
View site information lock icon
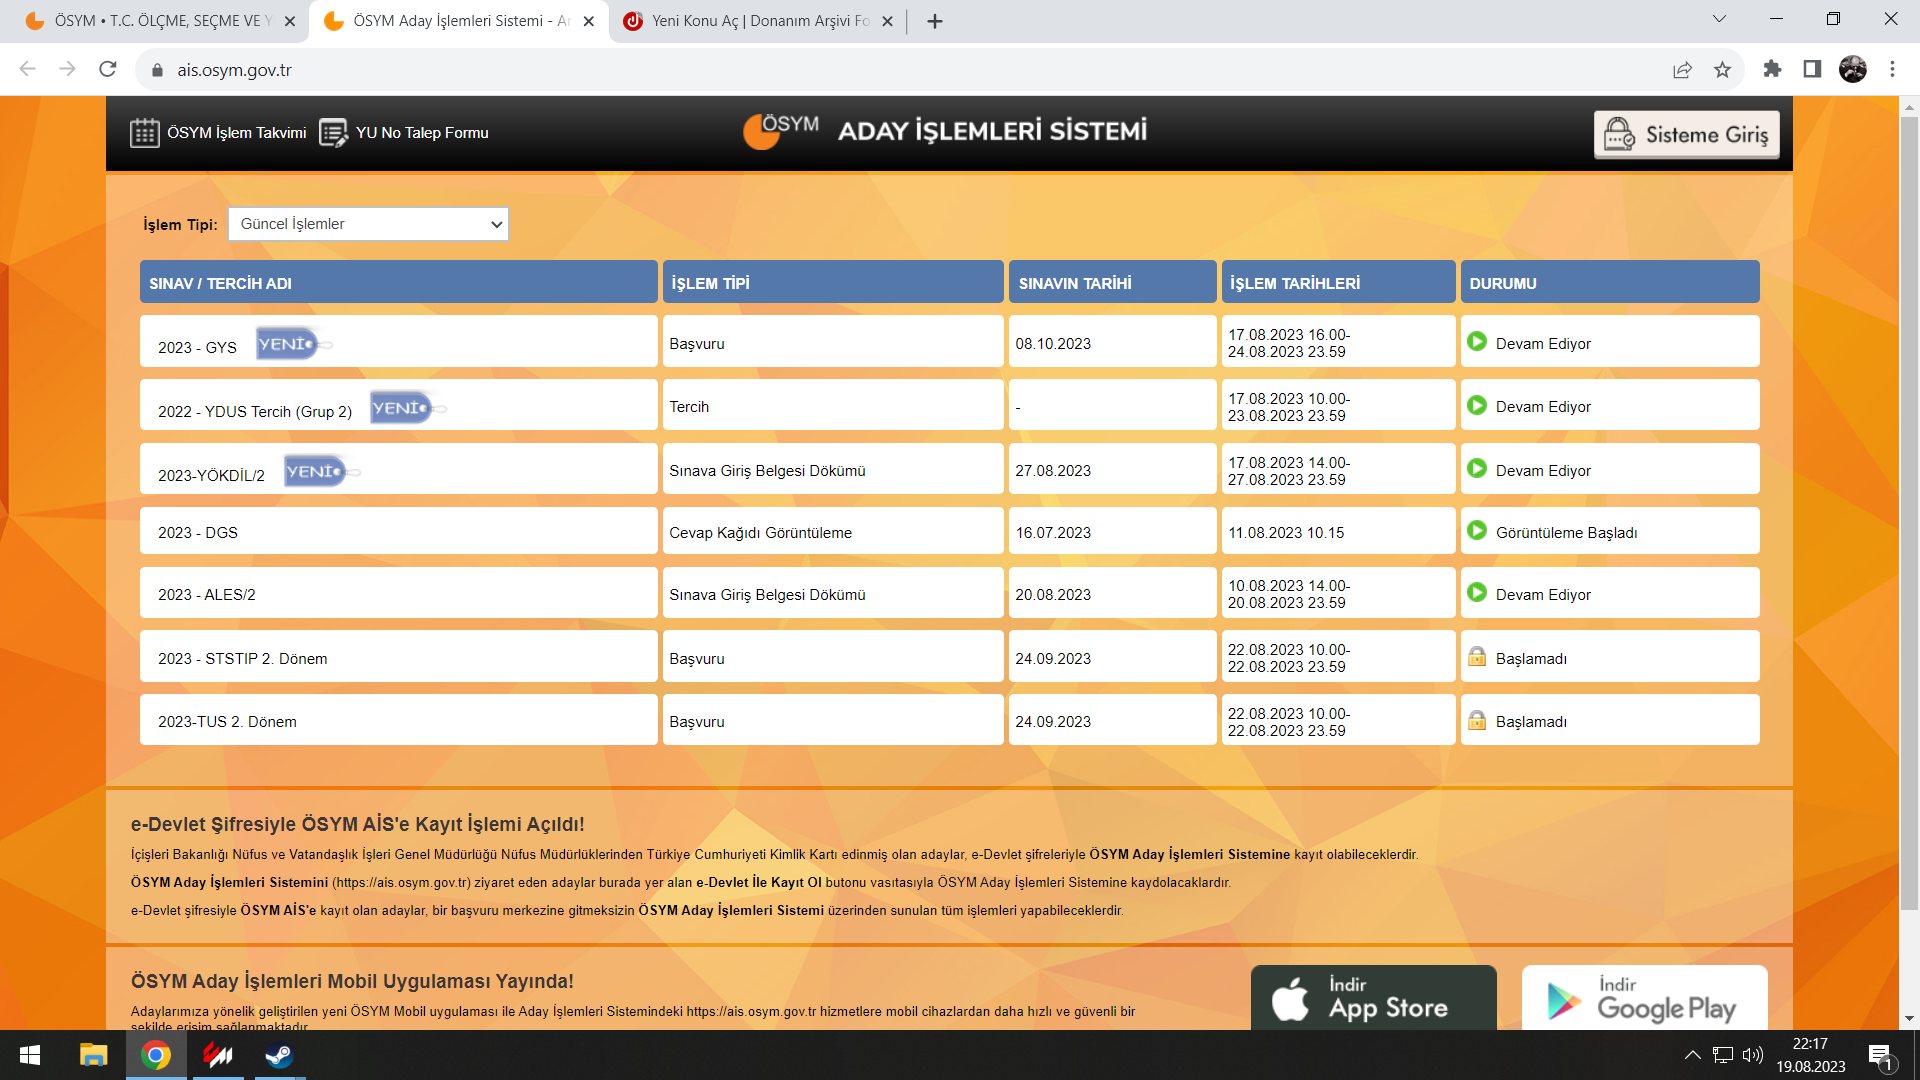[x=157, y=70]
